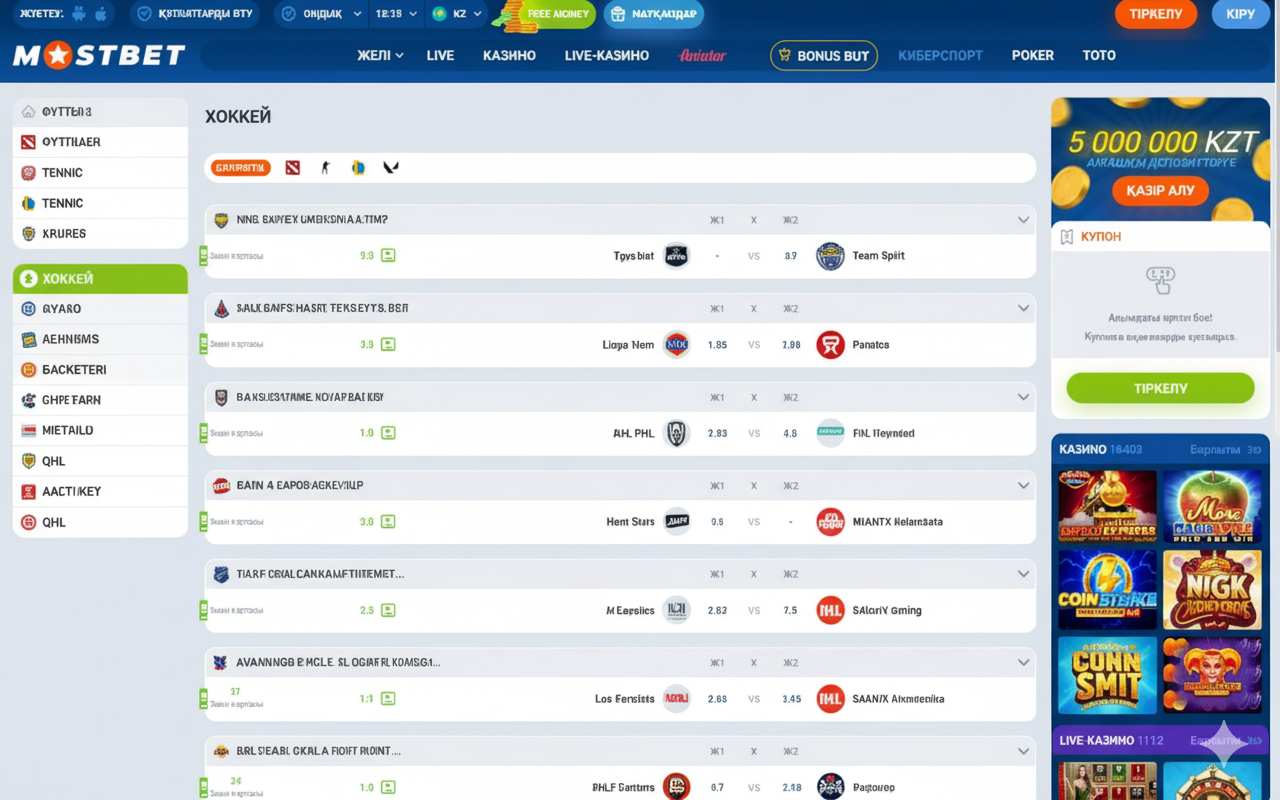Collapse the NNB league section chevron

[x=1023, y=220]
